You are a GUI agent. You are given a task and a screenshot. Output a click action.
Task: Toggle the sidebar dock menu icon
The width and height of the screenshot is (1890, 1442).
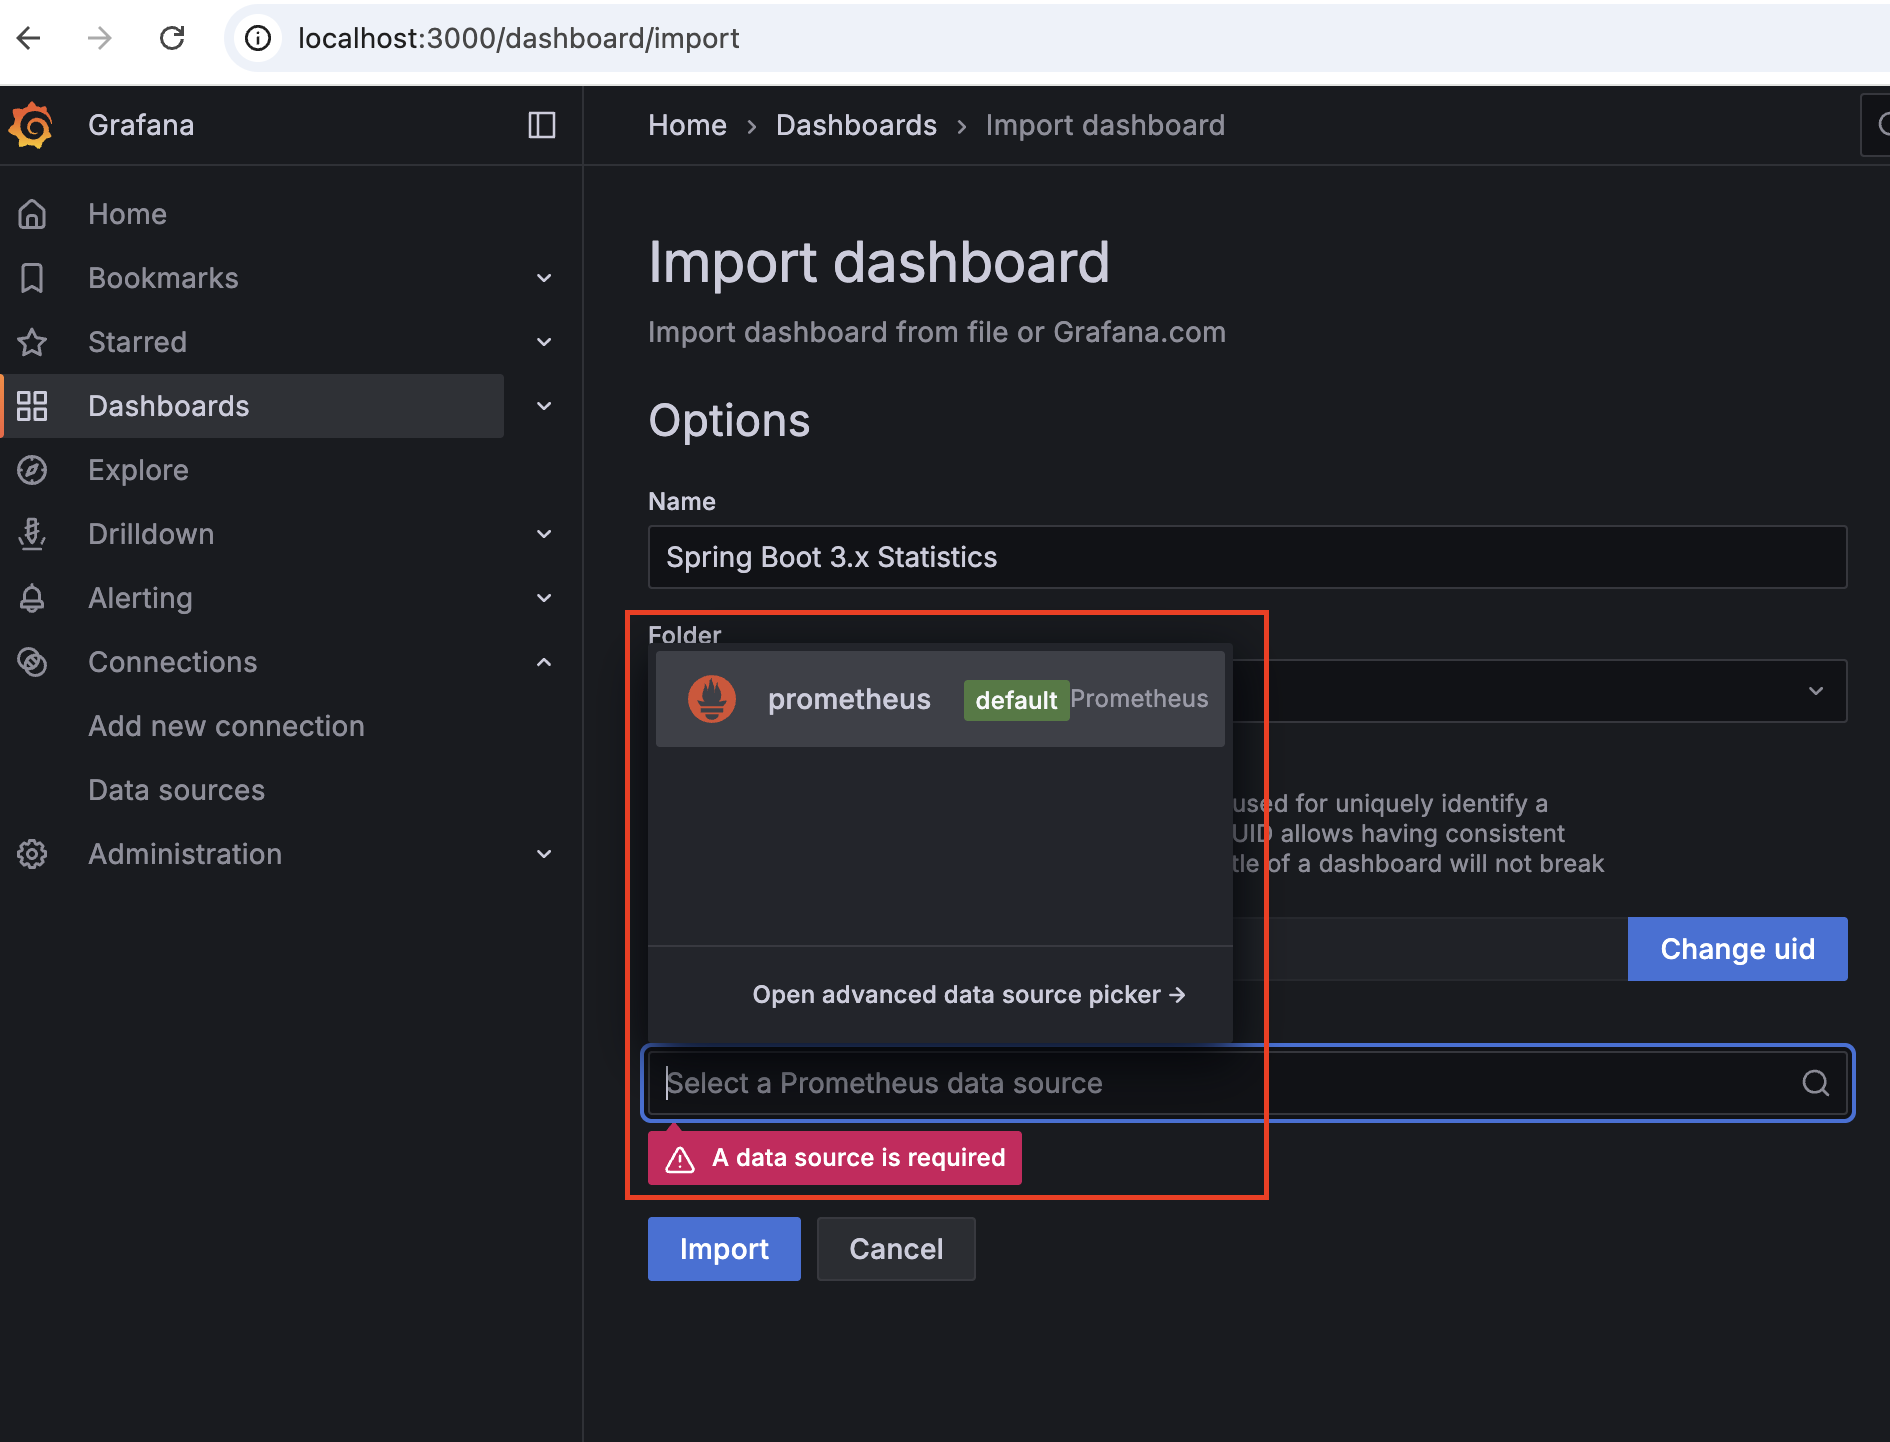point(542,125)
